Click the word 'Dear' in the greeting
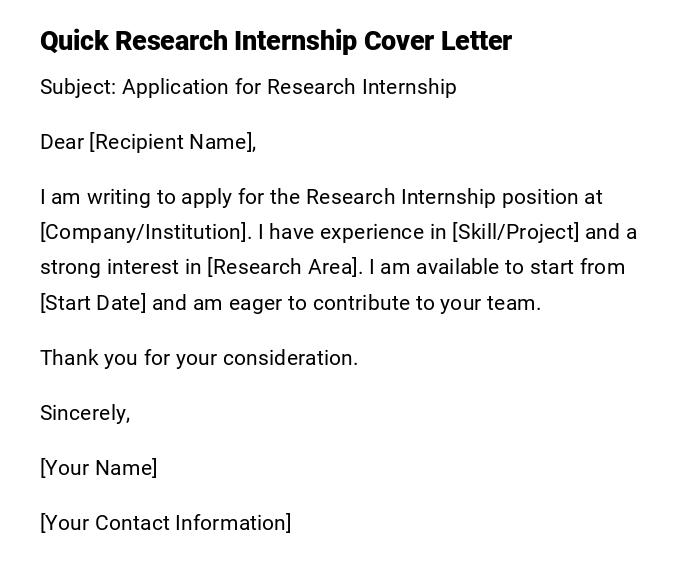The height and width of the screenshot is (586, 700). pos(62,142)
